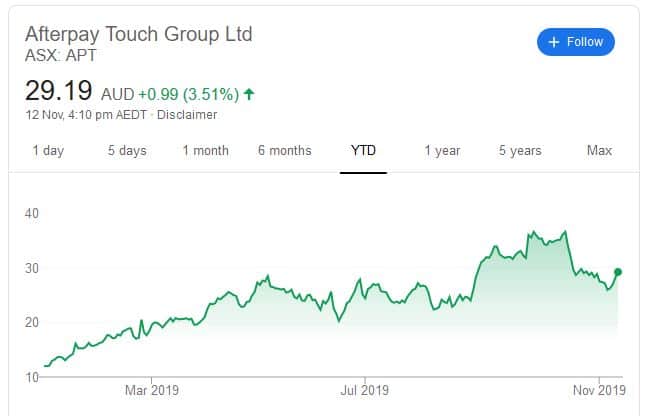Click the +0.99 (3.51%) price change
This screenshot has height=416, width=650.
click(x=187, y=94)
